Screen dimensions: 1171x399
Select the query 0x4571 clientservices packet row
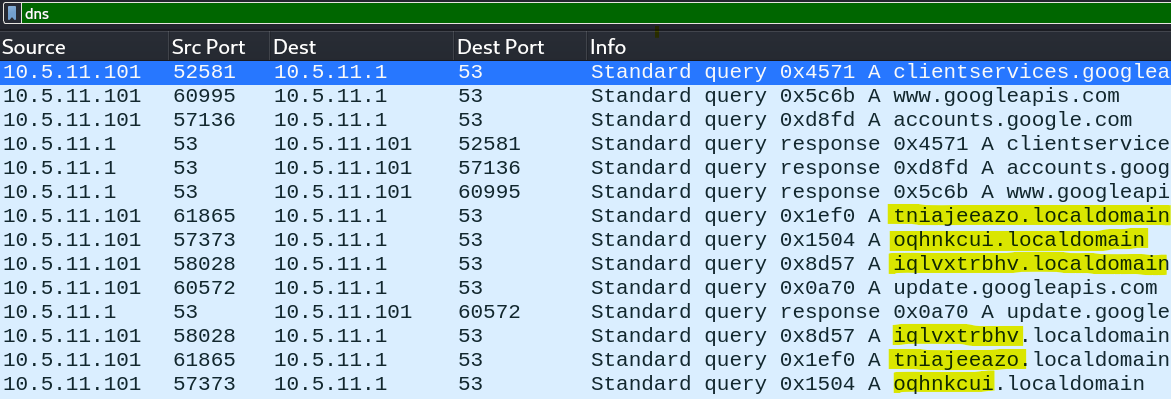pos(586,72)
